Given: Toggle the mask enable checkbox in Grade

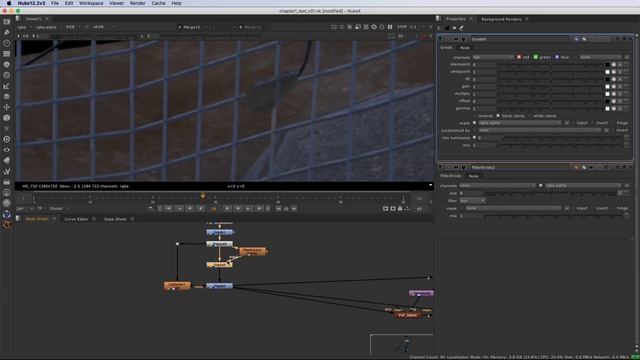Looking at the screenshot, I should pos(474,123).
